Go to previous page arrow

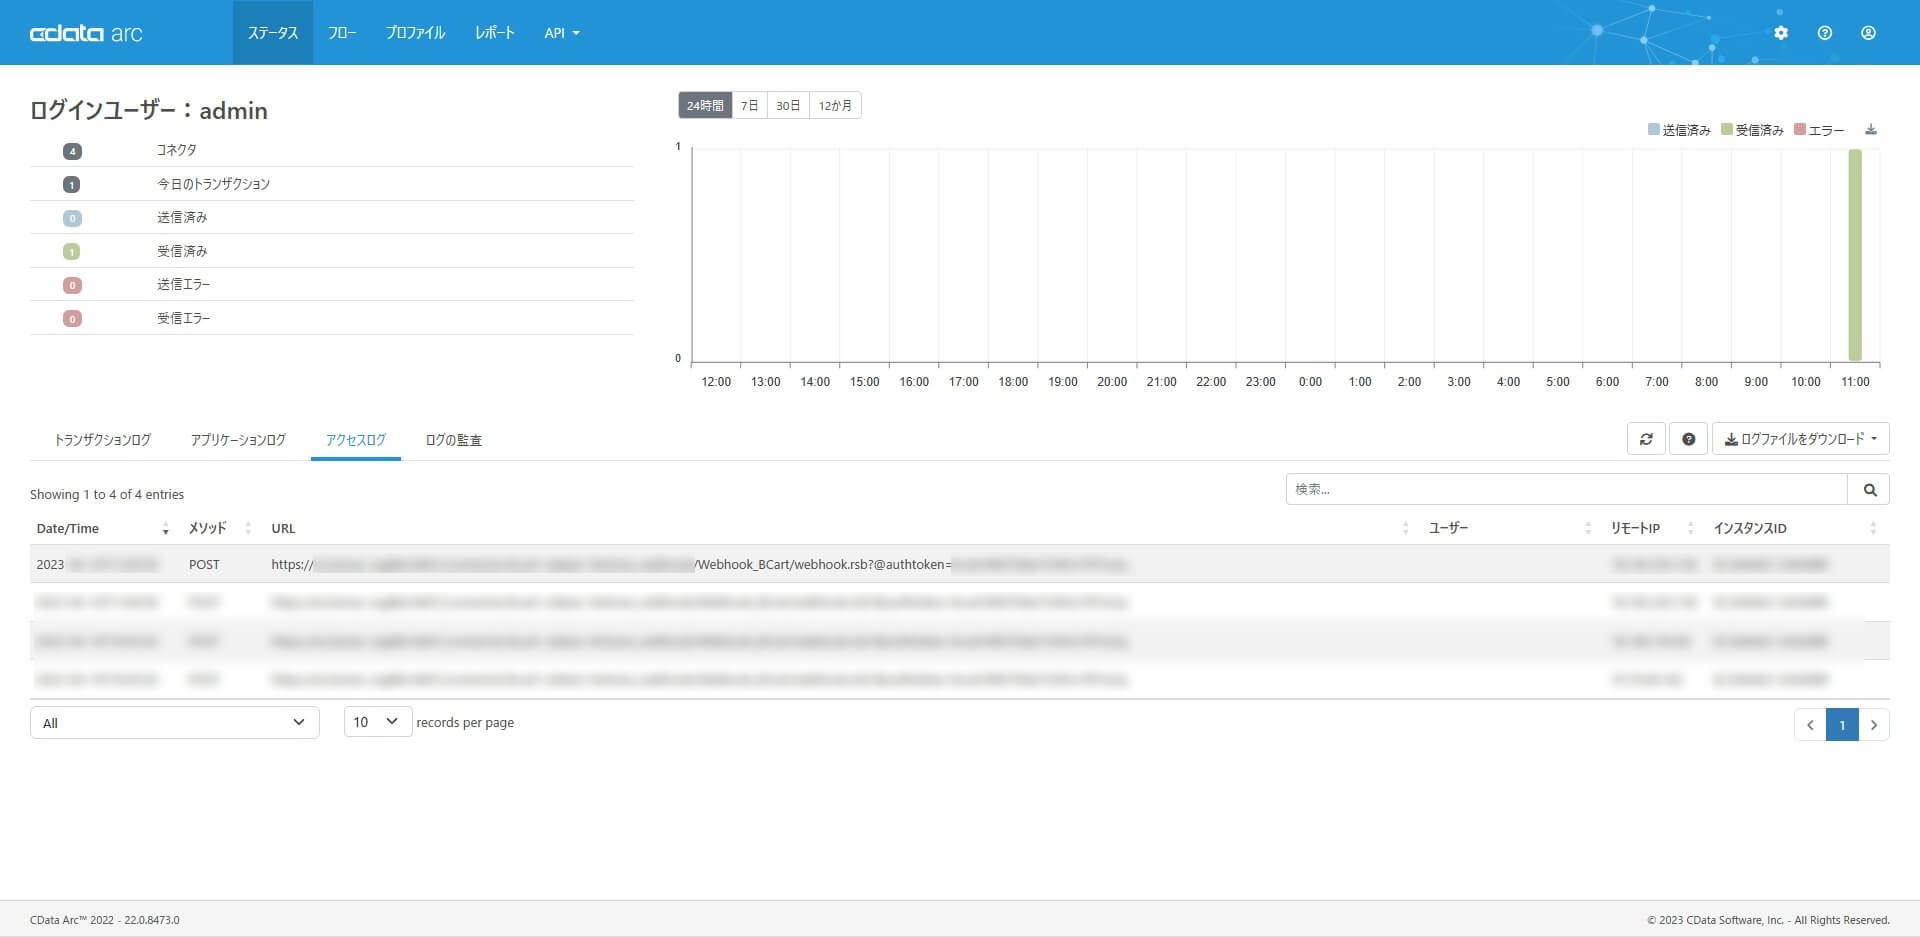pos(1810,724)
